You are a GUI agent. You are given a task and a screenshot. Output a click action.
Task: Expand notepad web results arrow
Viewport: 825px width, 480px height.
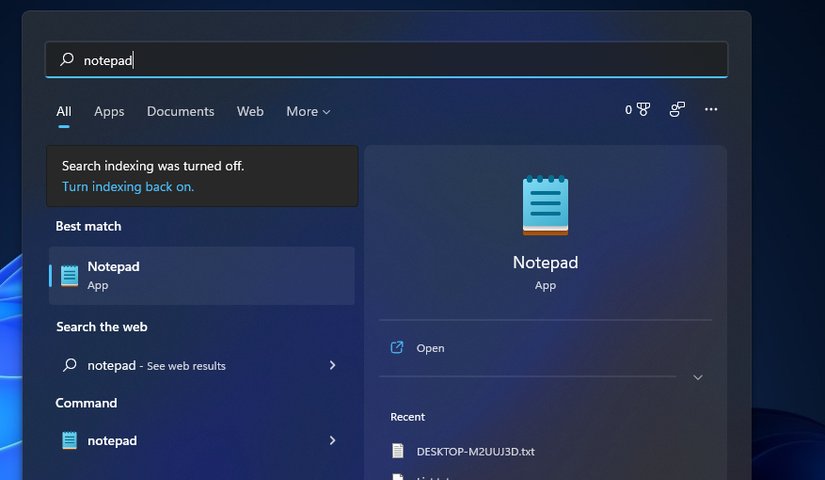pos(332,366)
